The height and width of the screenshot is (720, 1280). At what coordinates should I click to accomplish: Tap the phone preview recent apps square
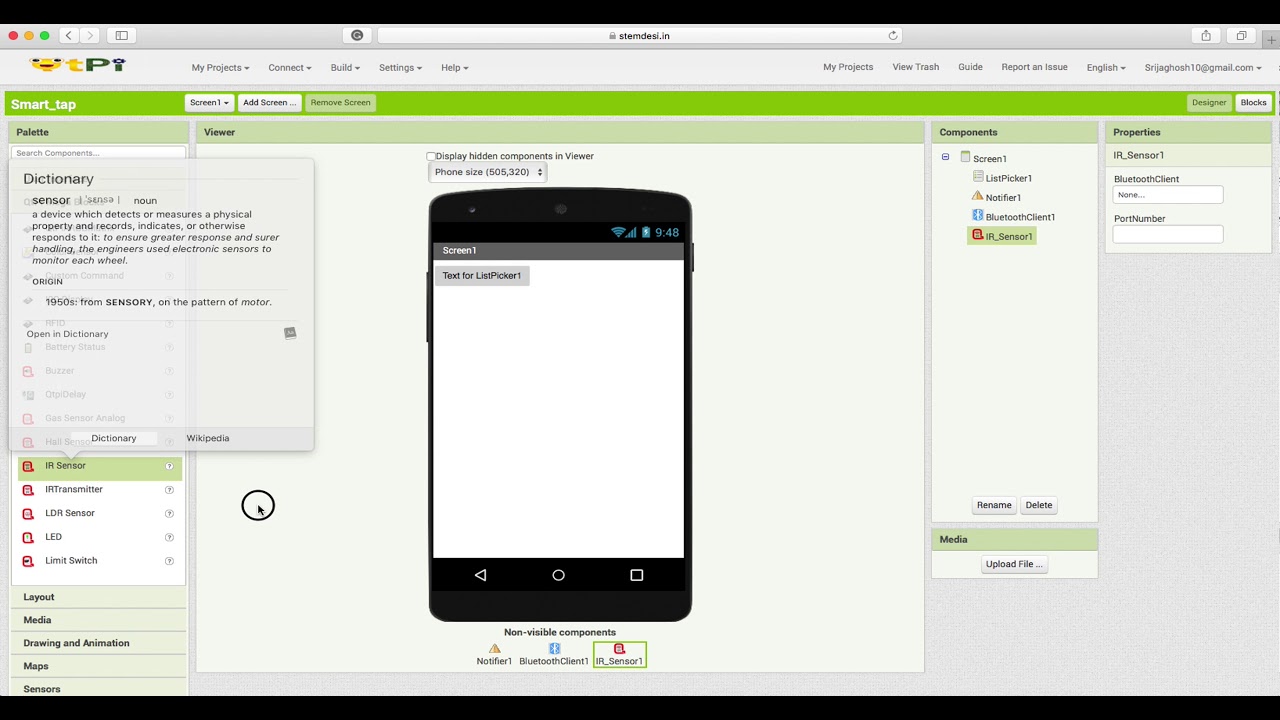pyautogui.click(x=636, y=575)
